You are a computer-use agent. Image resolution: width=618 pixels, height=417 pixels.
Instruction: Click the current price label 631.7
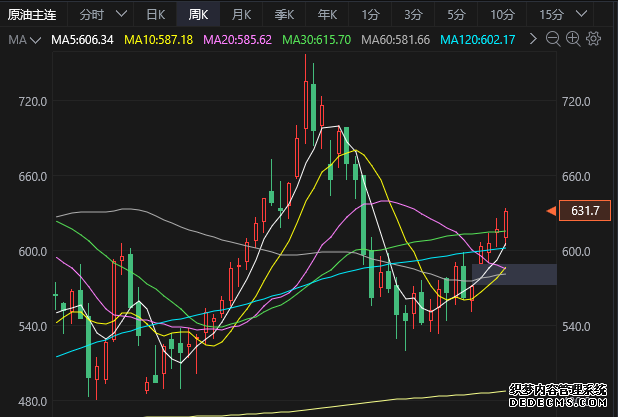(585, 210)
